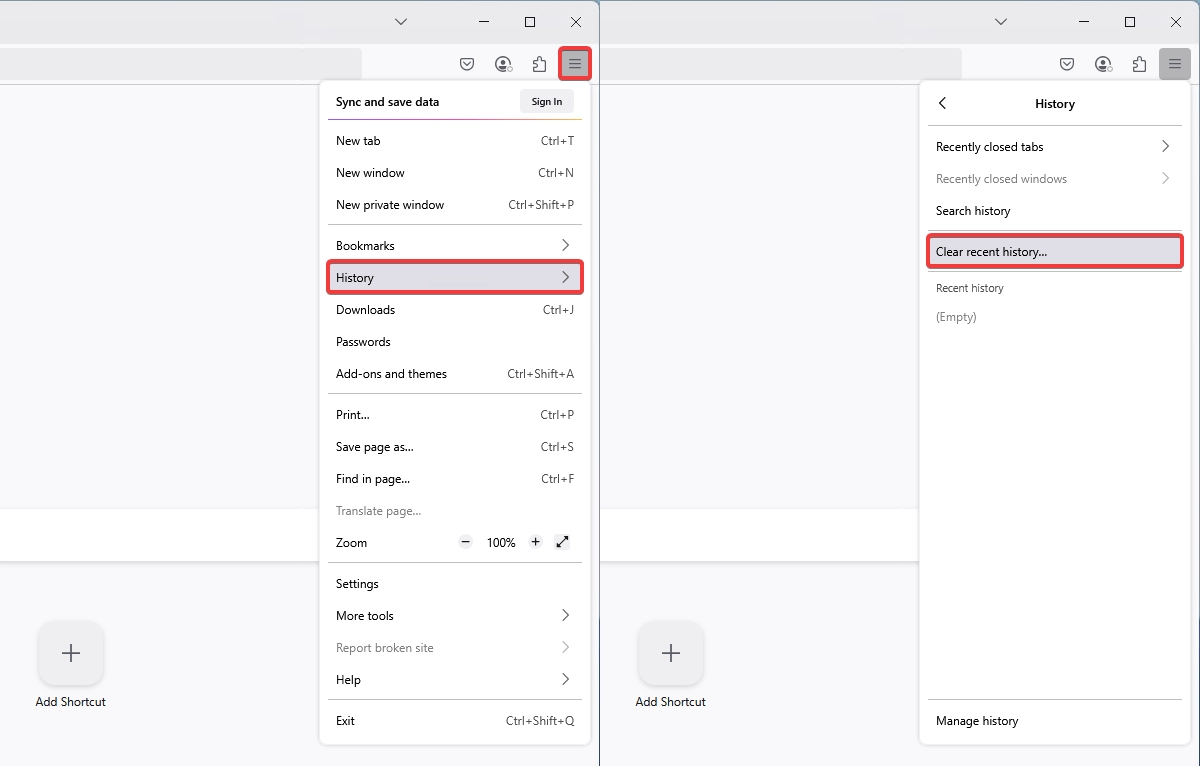The height and width of the screenshot is (766, 1200).
Task: Click the address bar in right window
Action: click(781, 64)
